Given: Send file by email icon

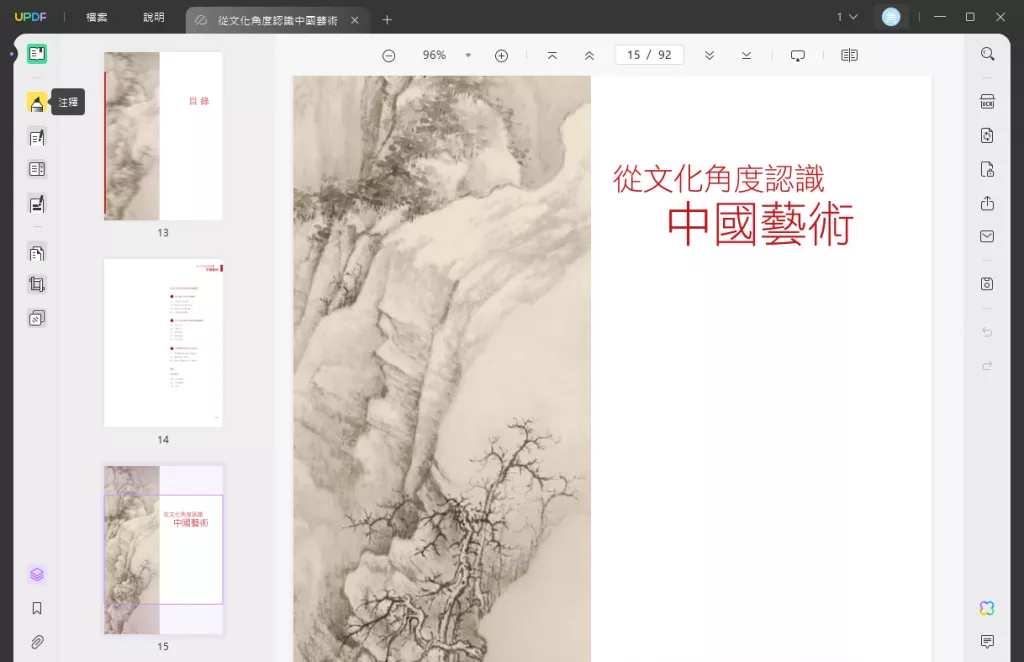Looking at the screenshot, I should (x=987, y=236).
